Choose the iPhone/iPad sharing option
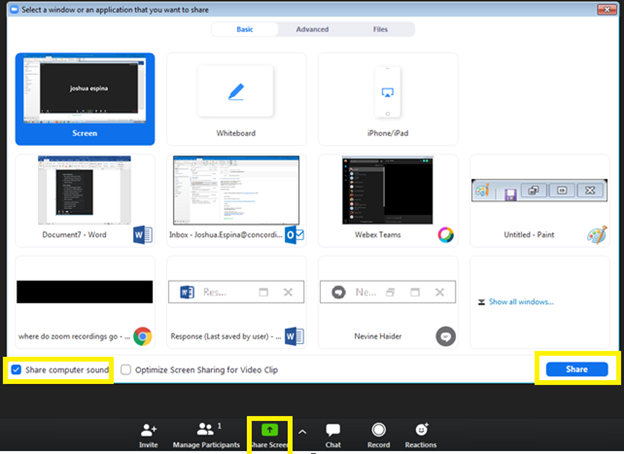The image size is (624, 454). point(387,99)
